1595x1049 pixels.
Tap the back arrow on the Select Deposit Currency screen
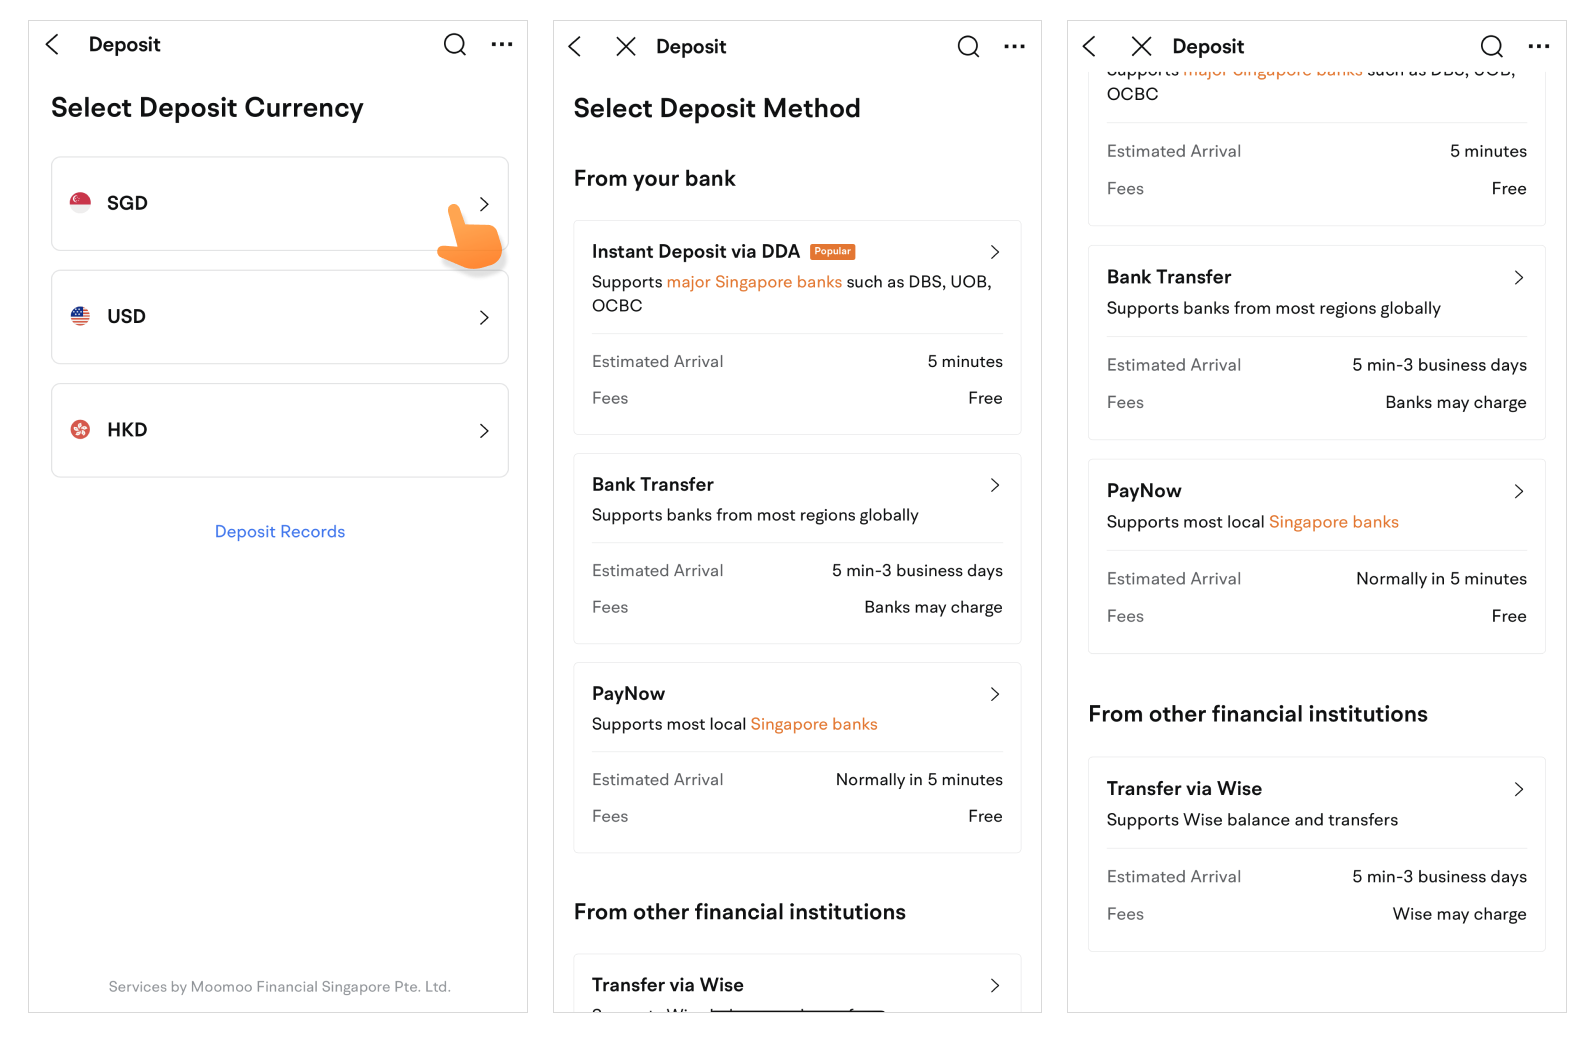(x=53, y=45)
